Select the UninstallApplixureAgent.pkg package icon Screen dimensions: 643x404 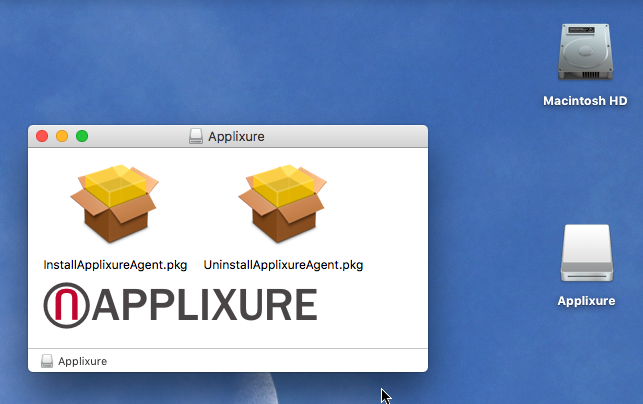tap(283, 203)
